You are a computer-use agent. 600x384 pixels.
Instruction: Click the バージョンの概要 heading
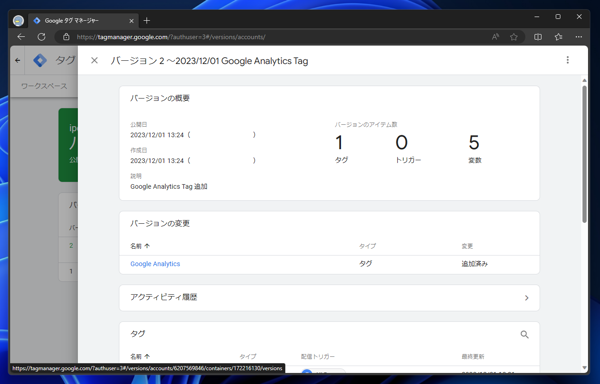[160, 98]
